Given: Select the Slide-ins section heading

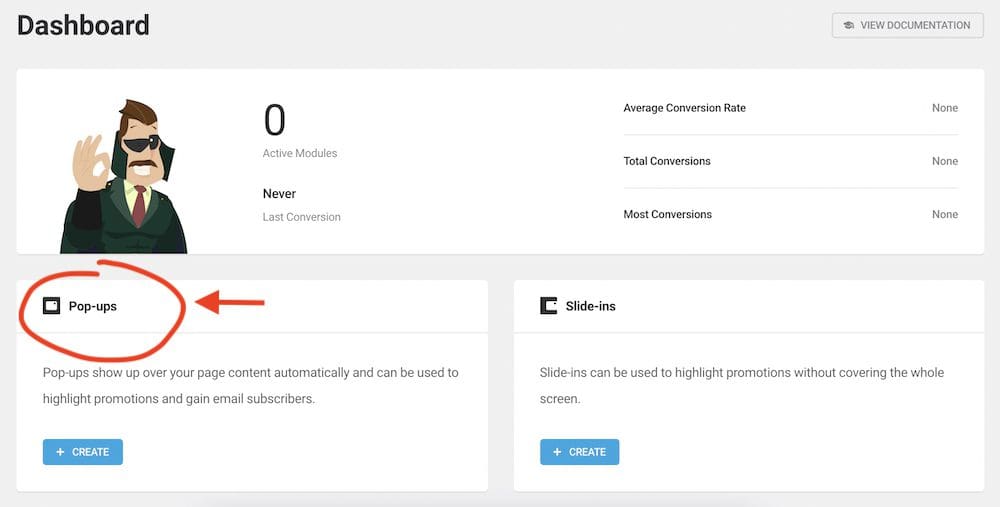Looking at the screenshot, I should [591, 306].
